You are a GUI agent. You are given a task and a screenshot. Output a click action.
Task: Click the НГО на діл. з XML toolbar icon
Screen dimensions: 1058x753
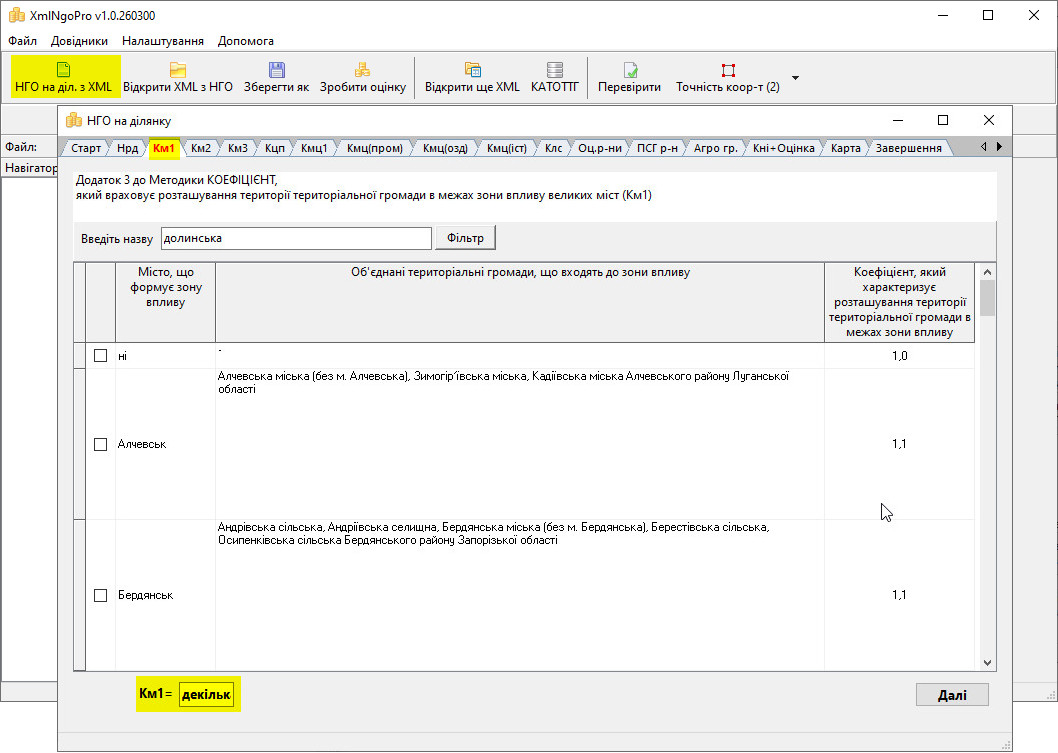click(64, 70)
